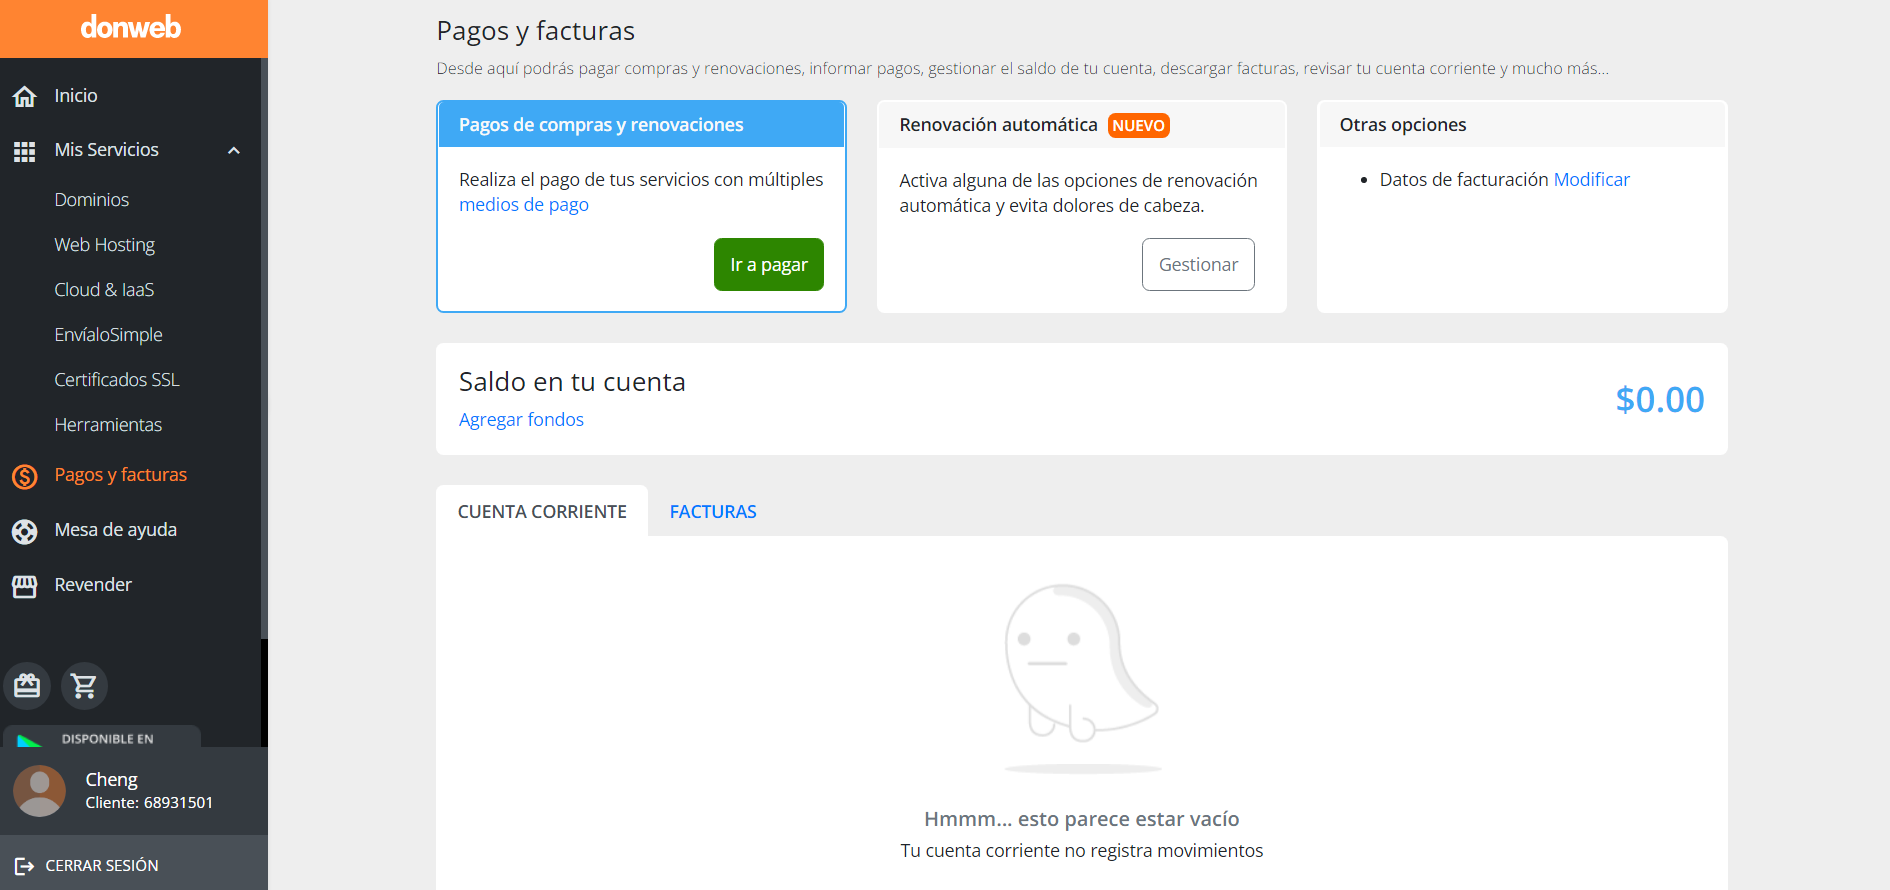Open the Agregar fondos link
The width and height of the screenshot is (1890, 890).
point(521,420)
